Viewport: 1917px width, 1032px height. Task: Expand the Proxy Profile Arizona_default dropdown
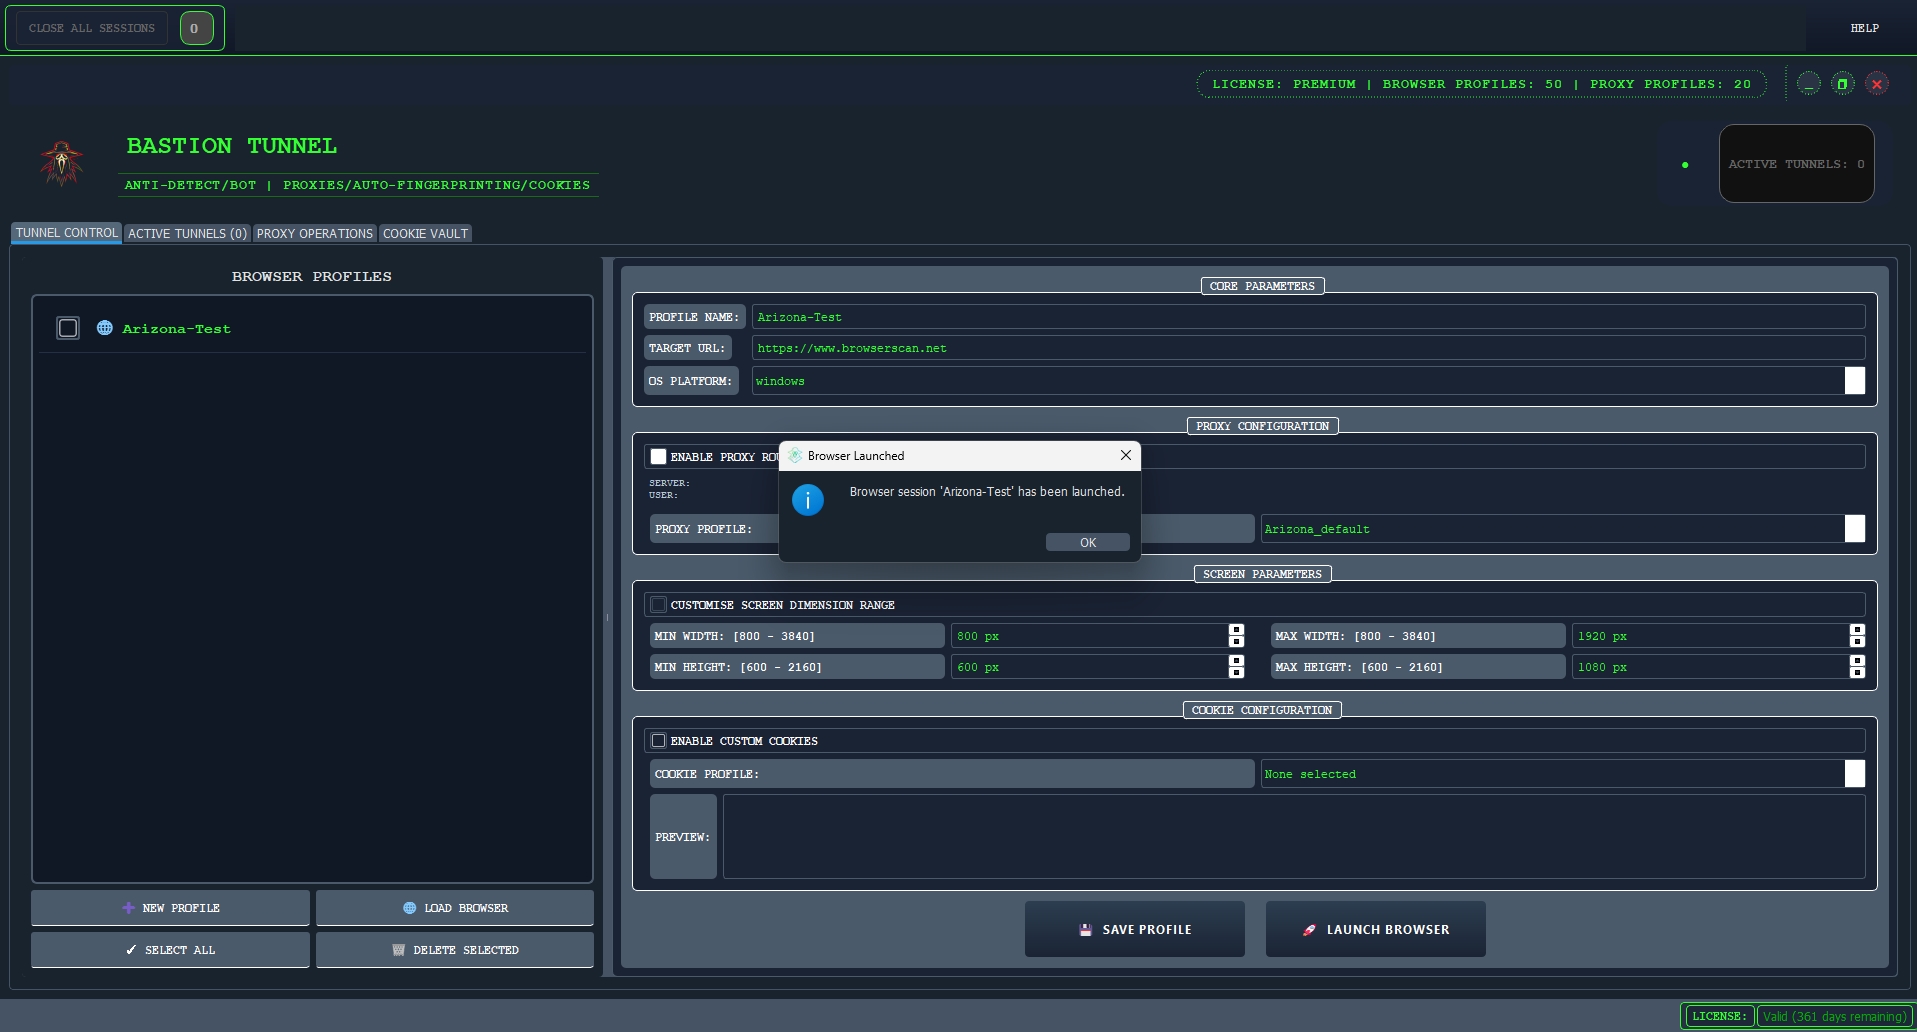(x=1855, y=529)
